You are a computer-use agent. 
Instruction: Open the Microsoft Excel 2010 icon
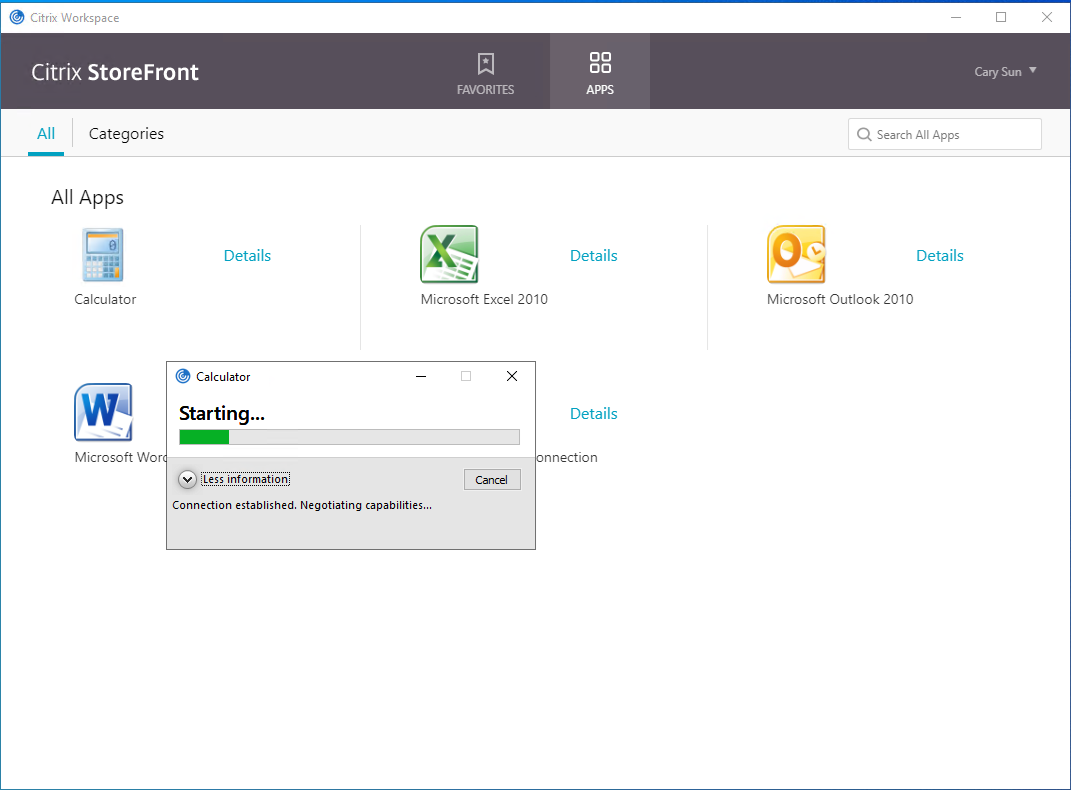pos(449,254)
